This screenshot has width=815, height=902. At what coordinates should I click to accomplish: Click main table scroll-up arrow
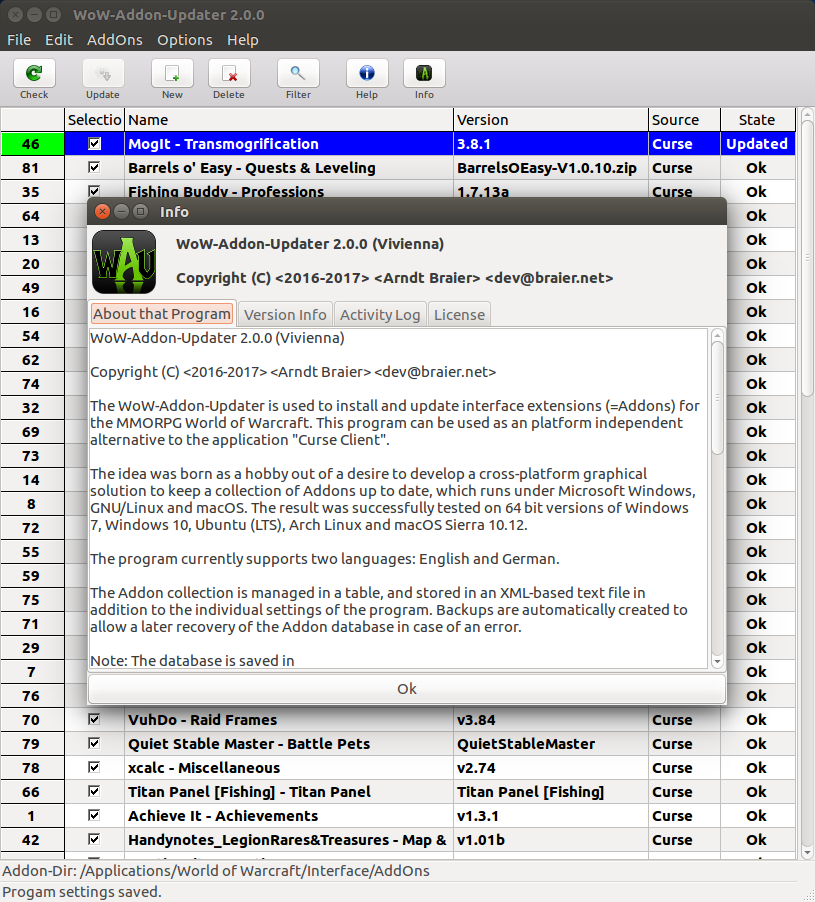click(x=807, y=114)
